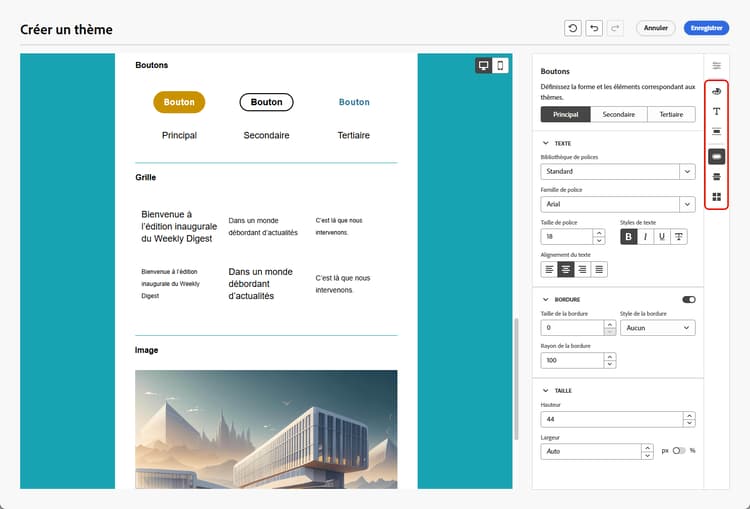Select the Tertiaire tab
The width and height of the screenshot is (750, 509).
(671, 114)
